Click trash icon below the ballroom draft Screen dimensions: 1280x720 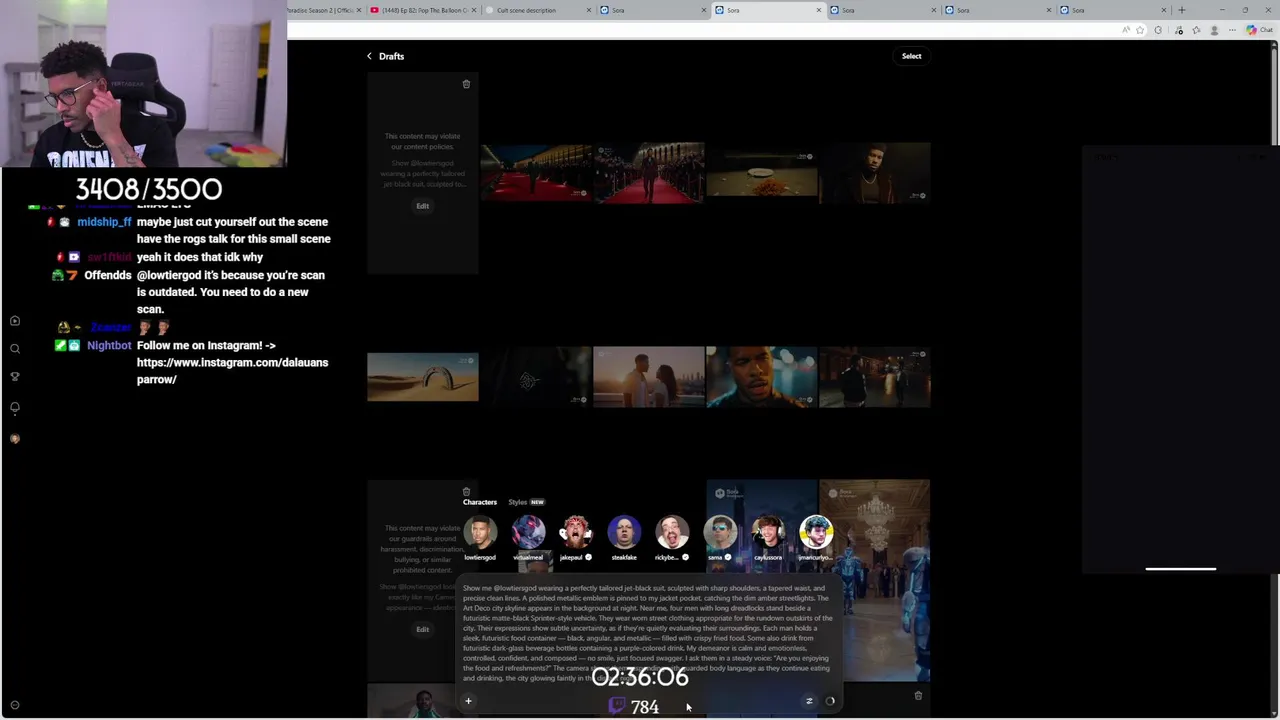(x=918, y=695)
